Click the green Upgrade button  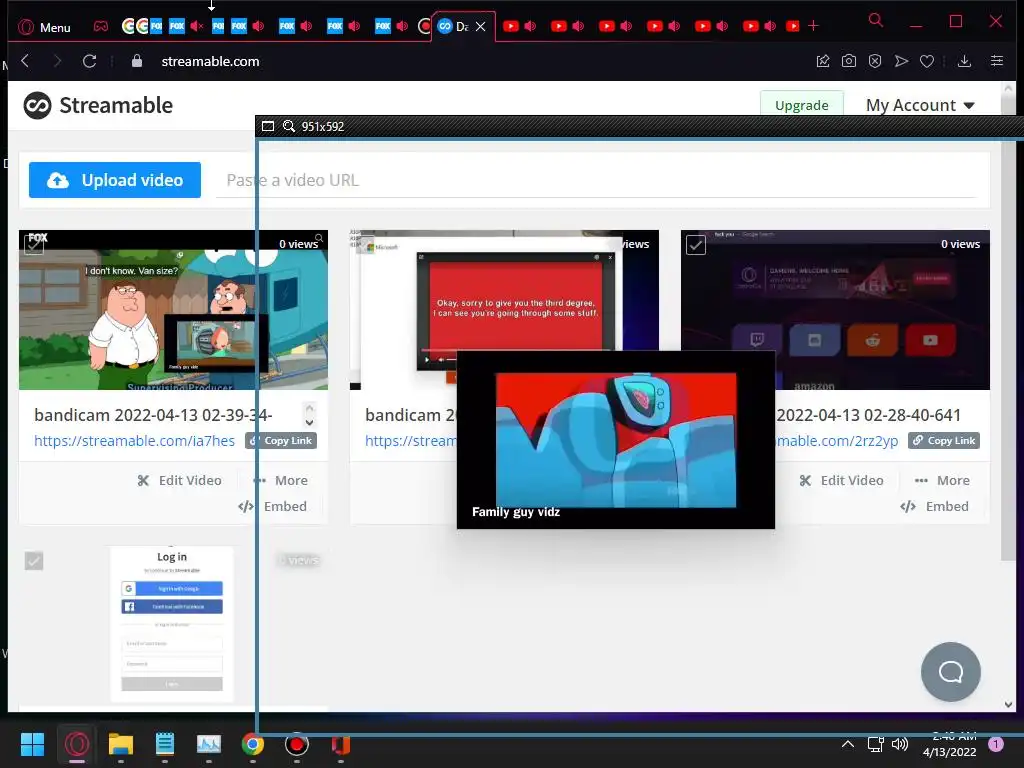[801, 104]
